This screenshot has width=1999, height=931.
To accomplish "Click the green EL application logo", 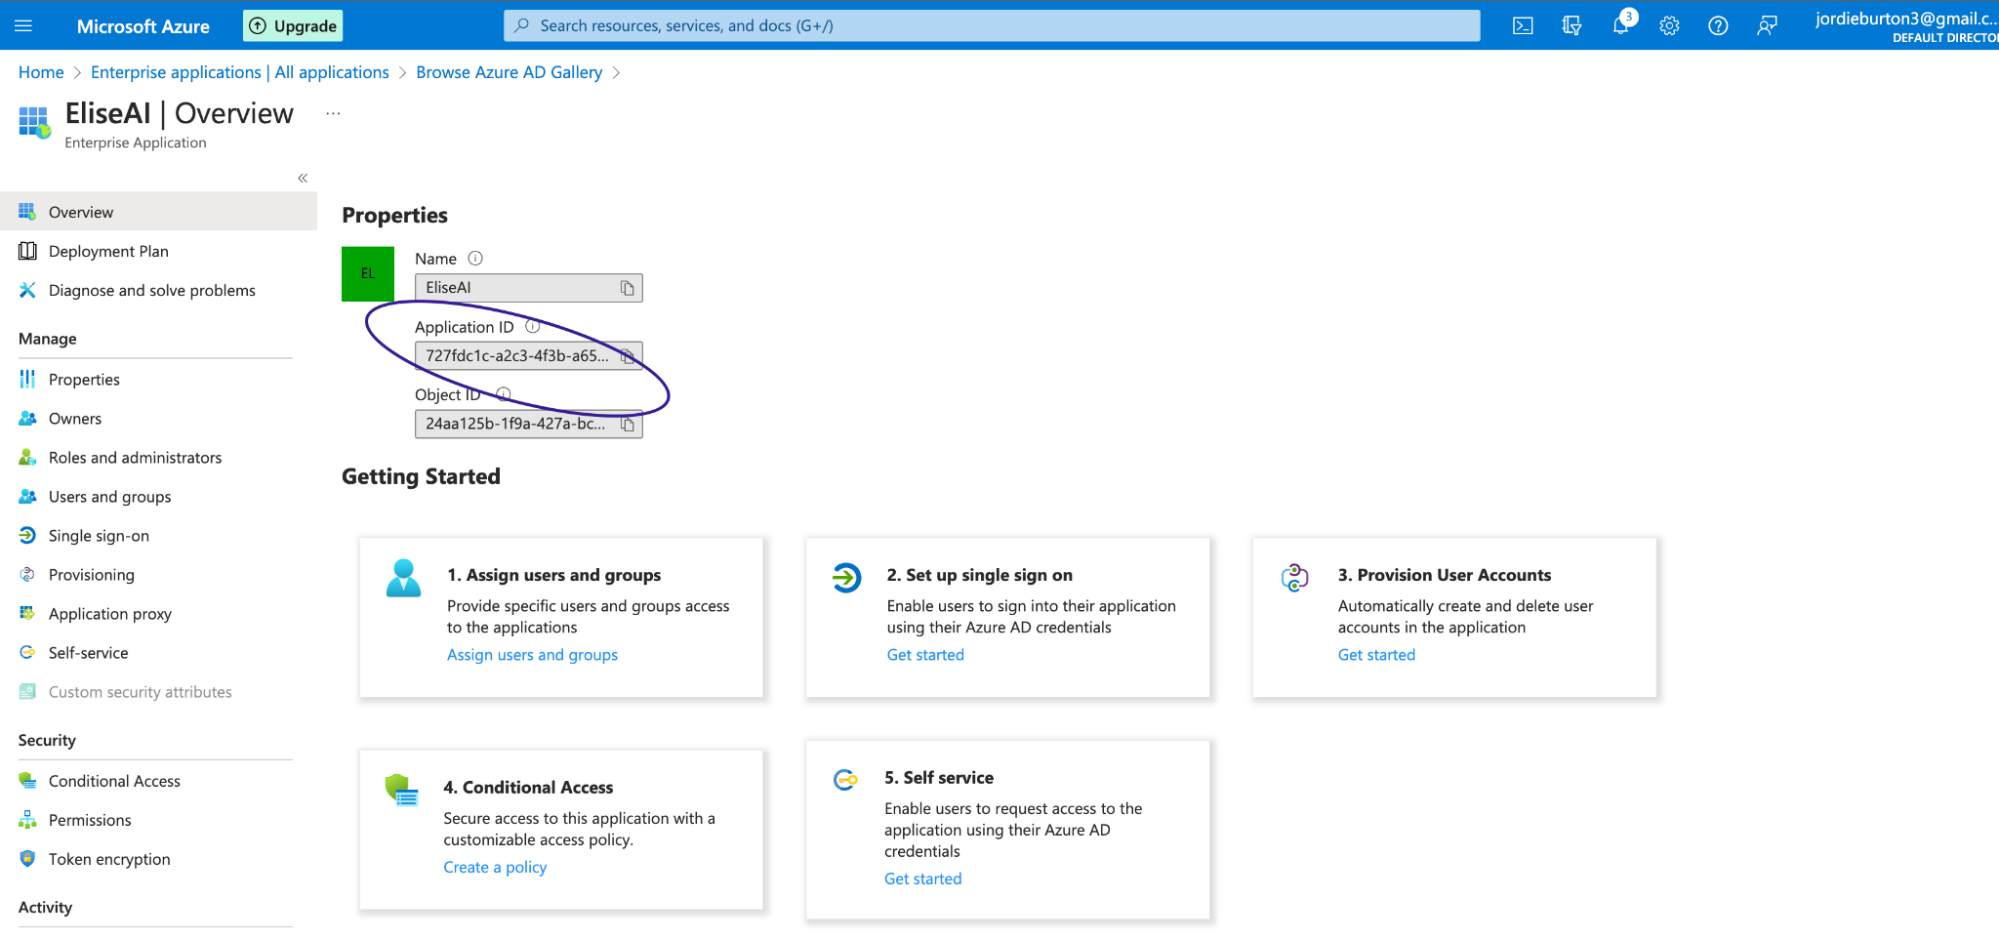I will coord(368,273).
